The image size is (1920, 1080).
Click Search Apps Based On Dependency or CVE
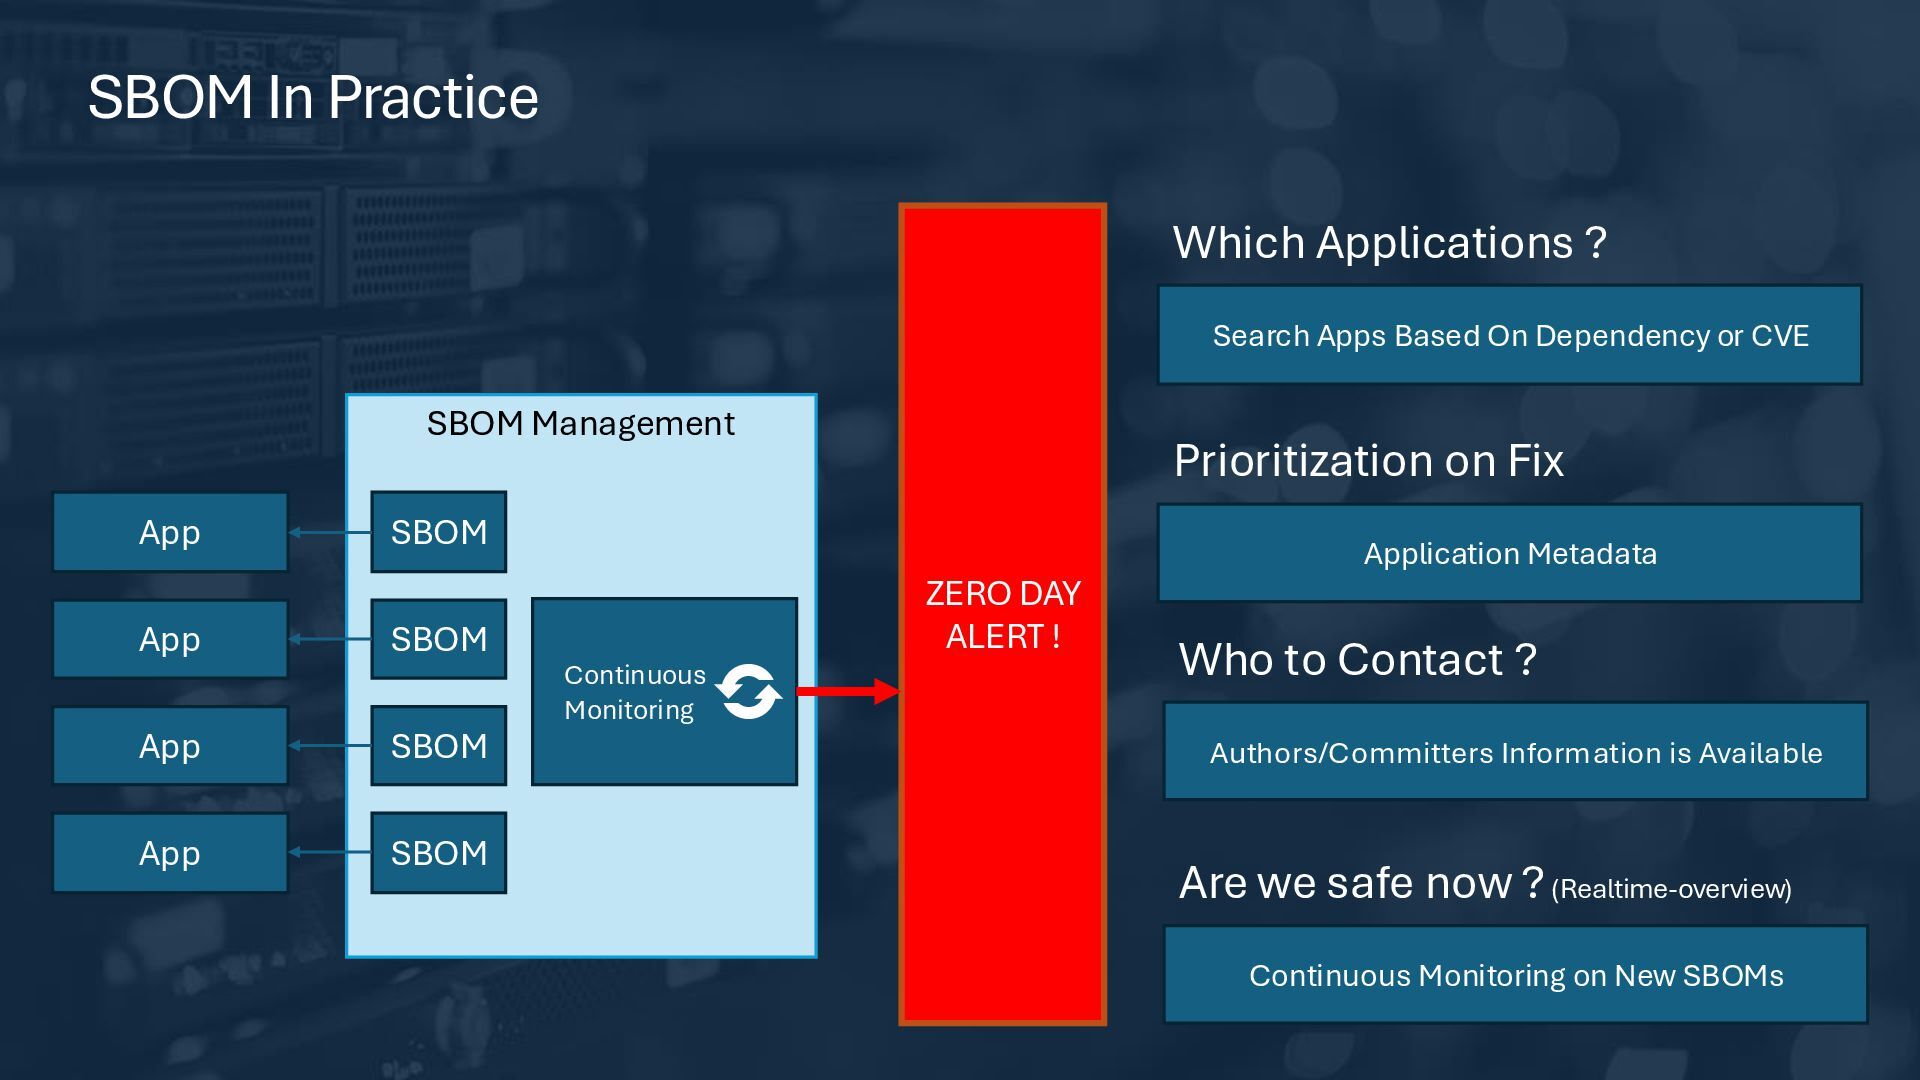pos(1510,336)
